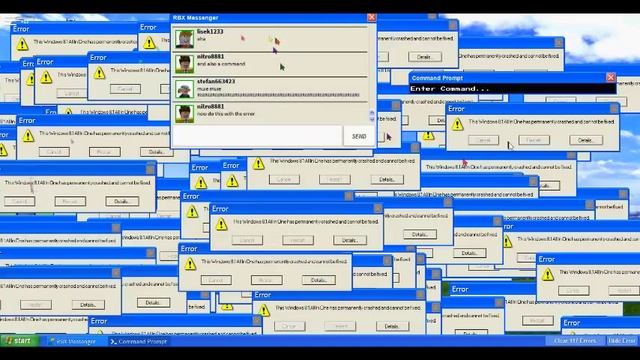640x360 pixels.
Task: Click nitro8881's avatar beside "now do this with the error"
Action: (184, 113)
